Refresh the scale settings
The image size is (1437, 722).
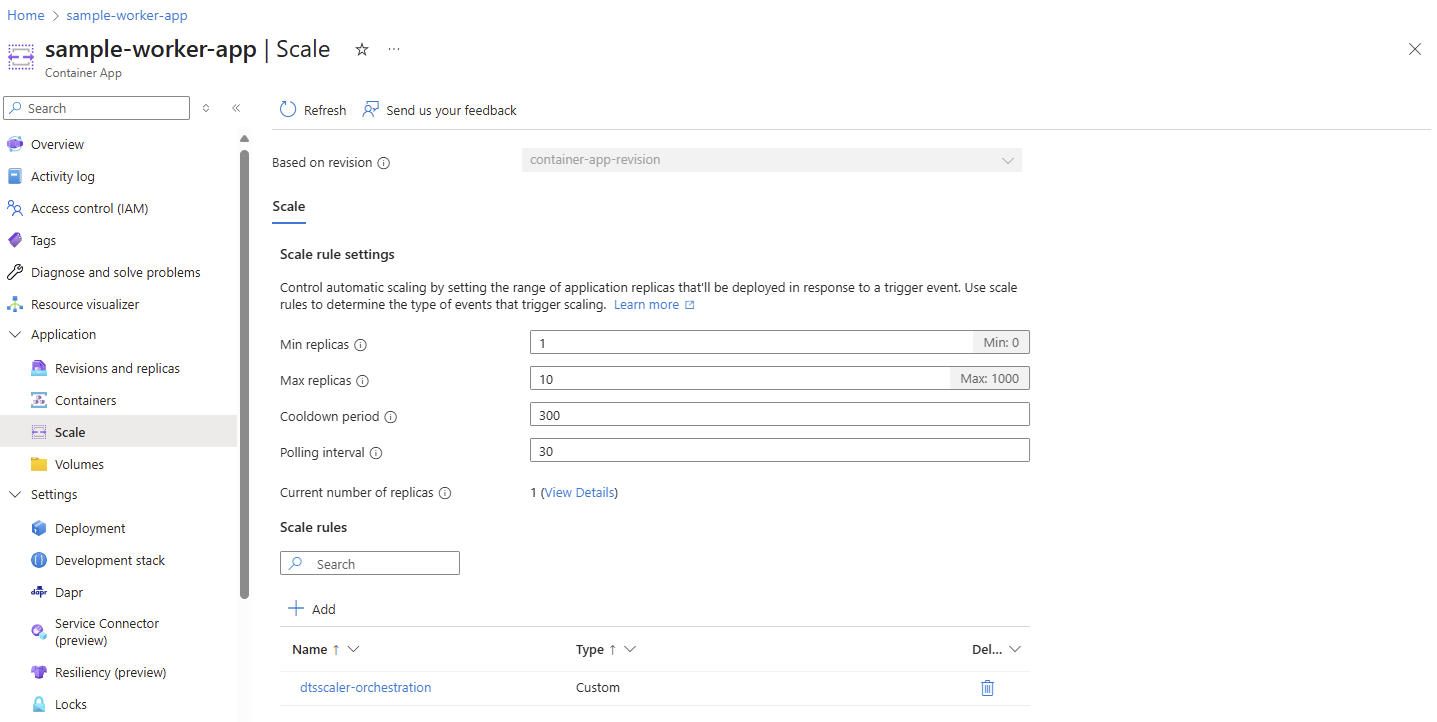click(x=312, y=110)
